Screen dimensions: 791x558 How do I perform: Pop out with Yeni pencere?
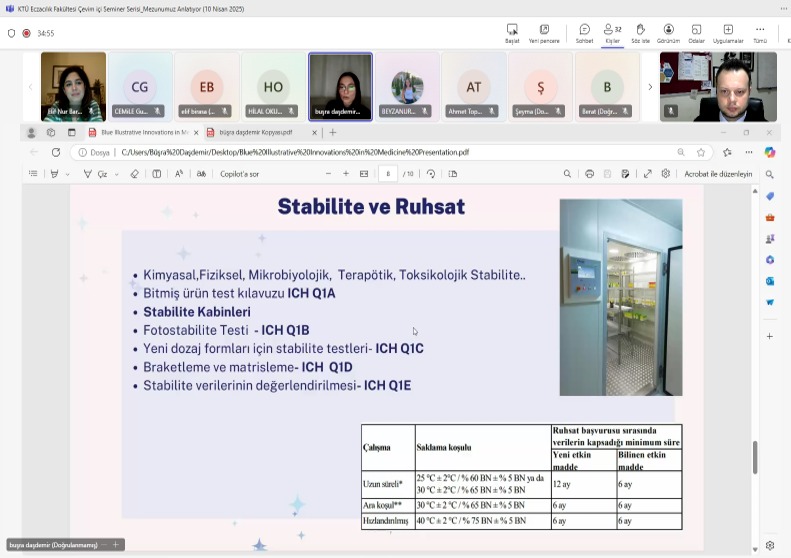tap(544, 33)
